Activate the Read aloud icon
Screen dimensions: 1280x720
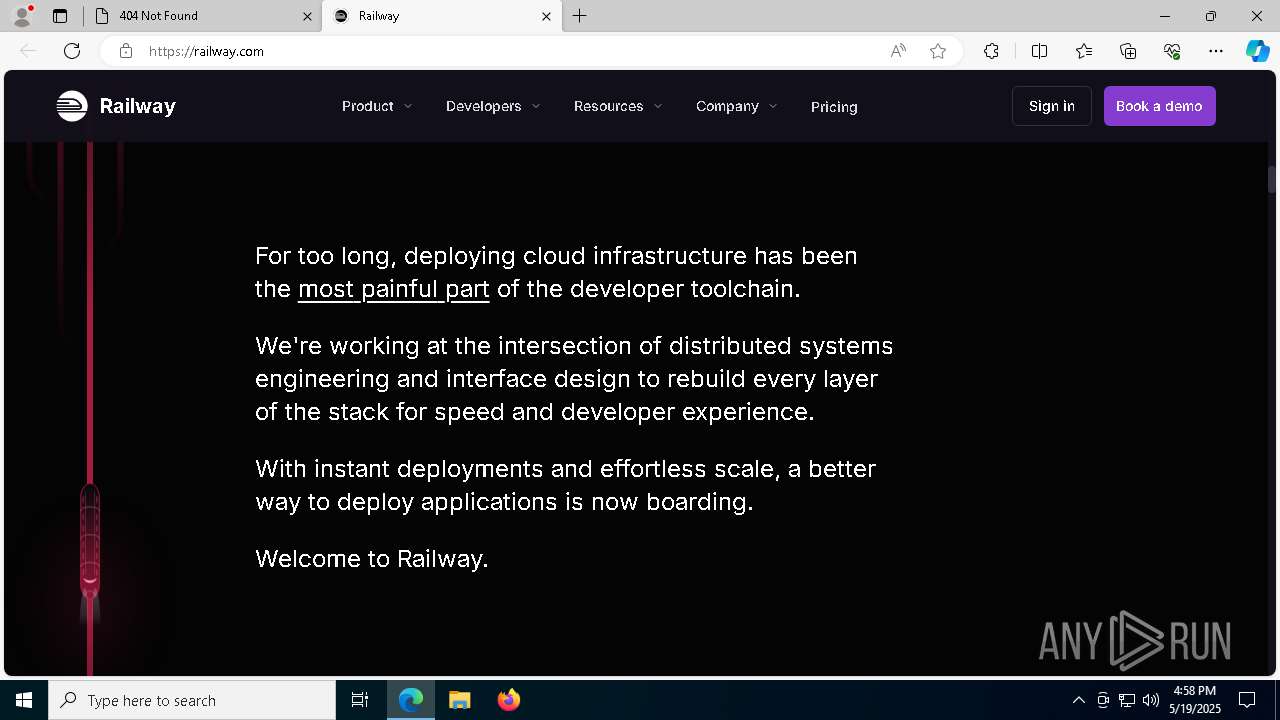click(898, 51)
